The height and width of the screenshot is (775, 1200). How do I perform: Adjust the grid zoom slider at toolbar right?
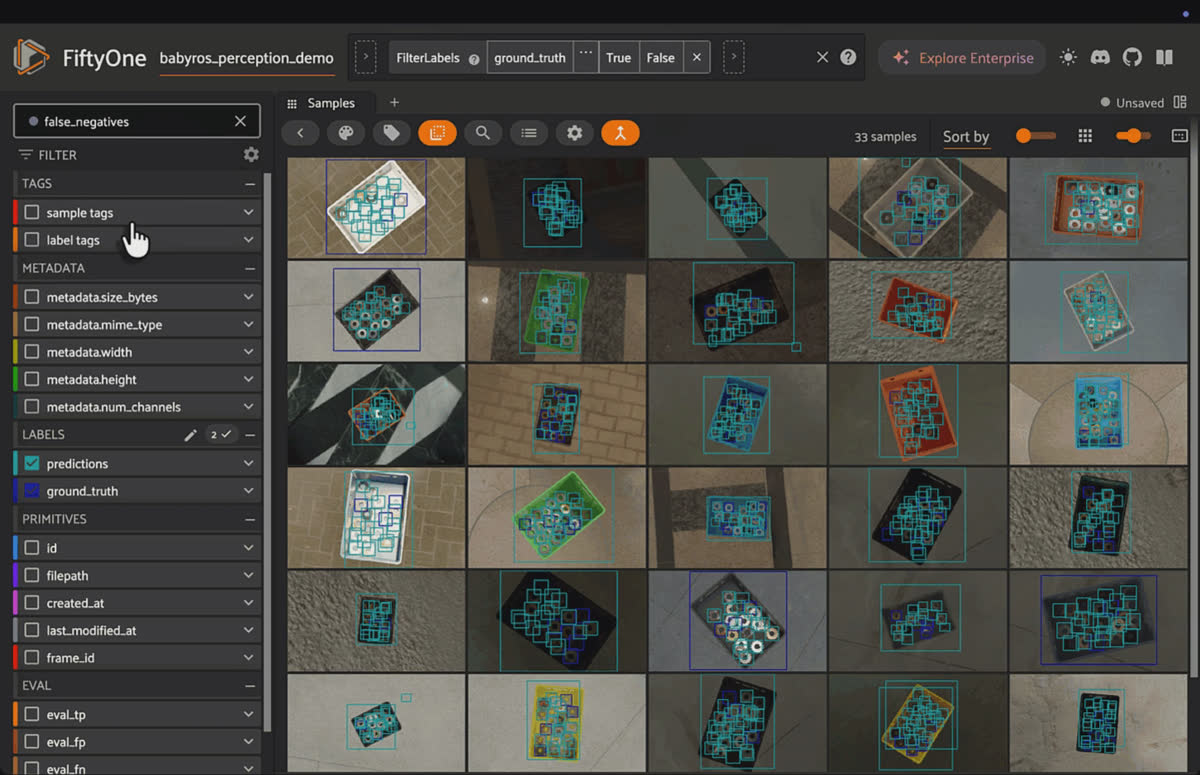click(1133, 136)
